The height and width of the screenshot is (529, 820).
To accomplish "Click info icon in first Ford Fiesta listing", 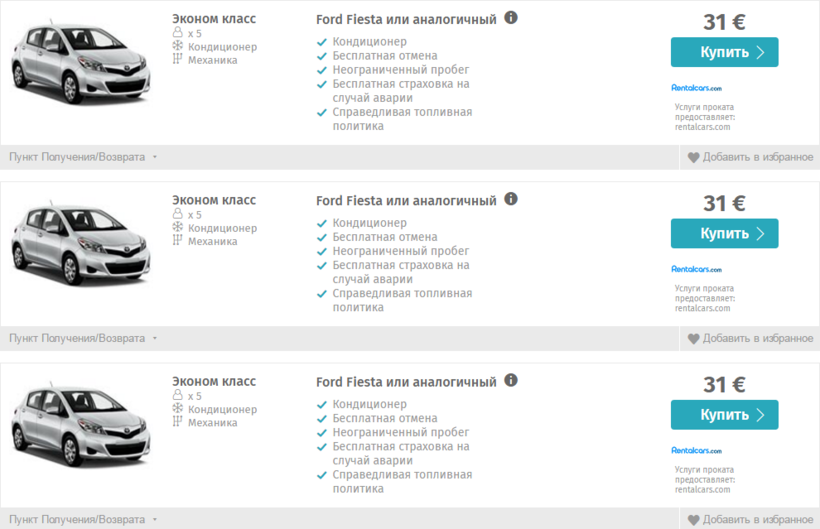I will [511, 18].
